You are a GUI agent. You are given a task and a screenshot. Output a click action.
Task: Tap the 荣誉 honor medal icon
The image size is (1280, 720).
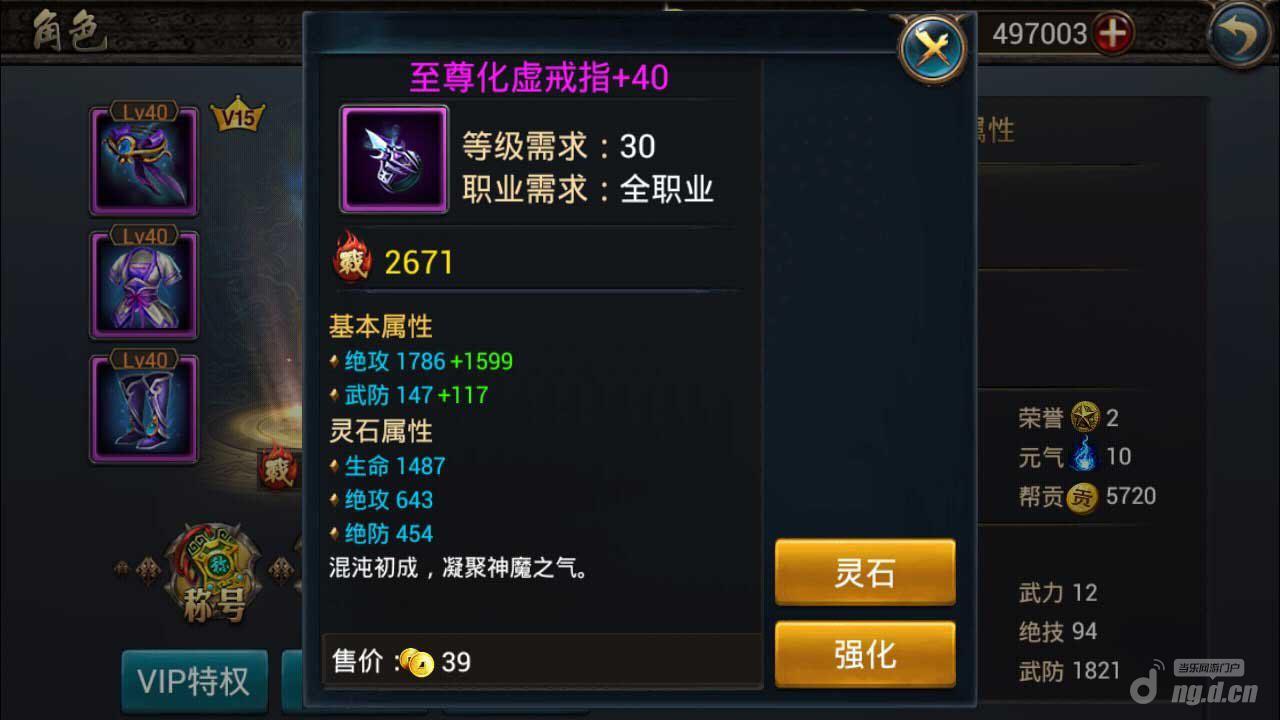(x=1085, y=417)
